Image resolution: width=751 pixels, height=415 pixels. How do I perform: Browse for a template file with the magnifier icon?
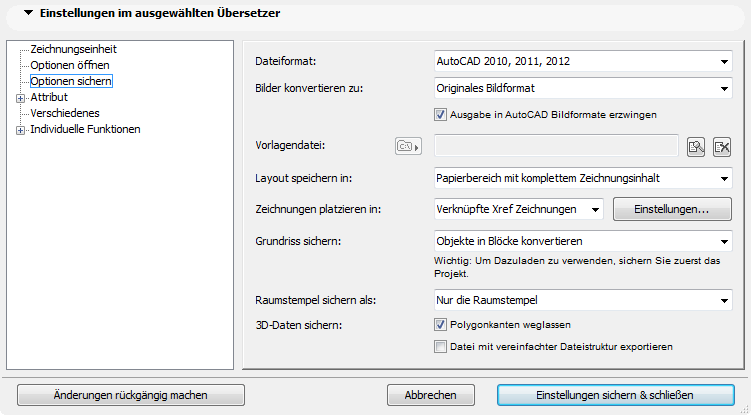[x=696, y=147]
